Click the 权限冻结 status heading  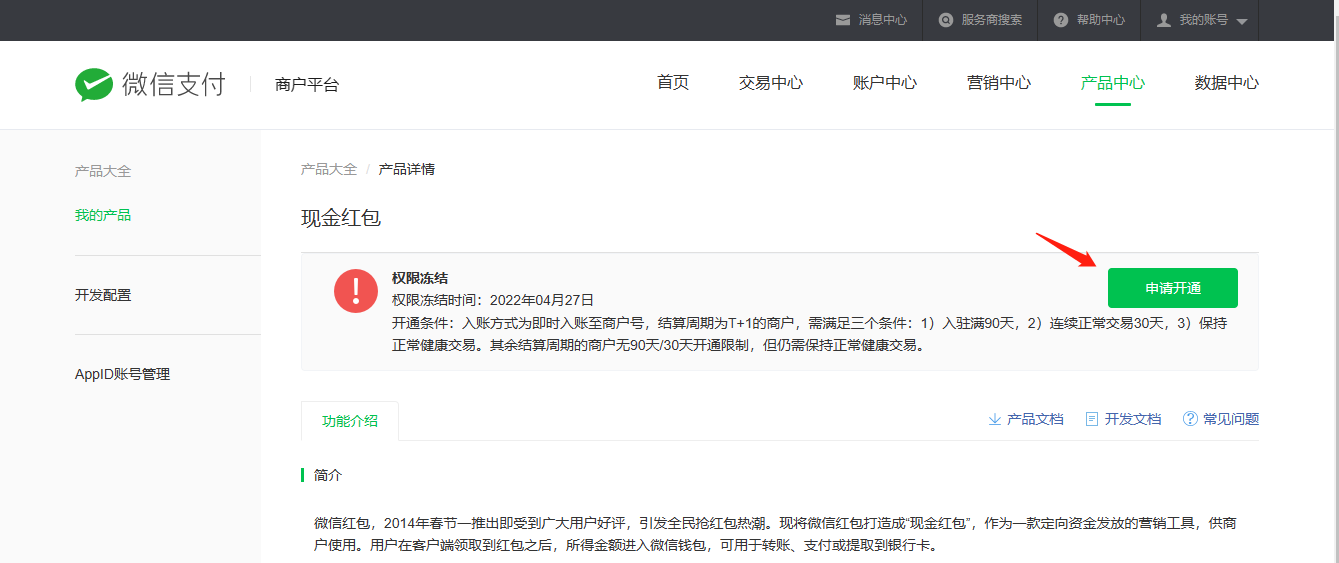[420, 278]
